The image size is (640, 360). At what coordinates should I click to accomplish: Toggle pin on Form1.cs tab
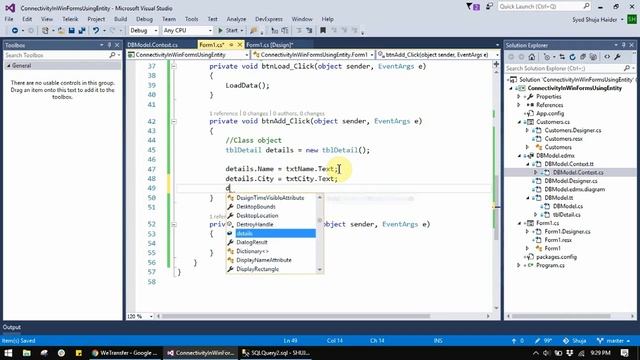click(231, 44)
